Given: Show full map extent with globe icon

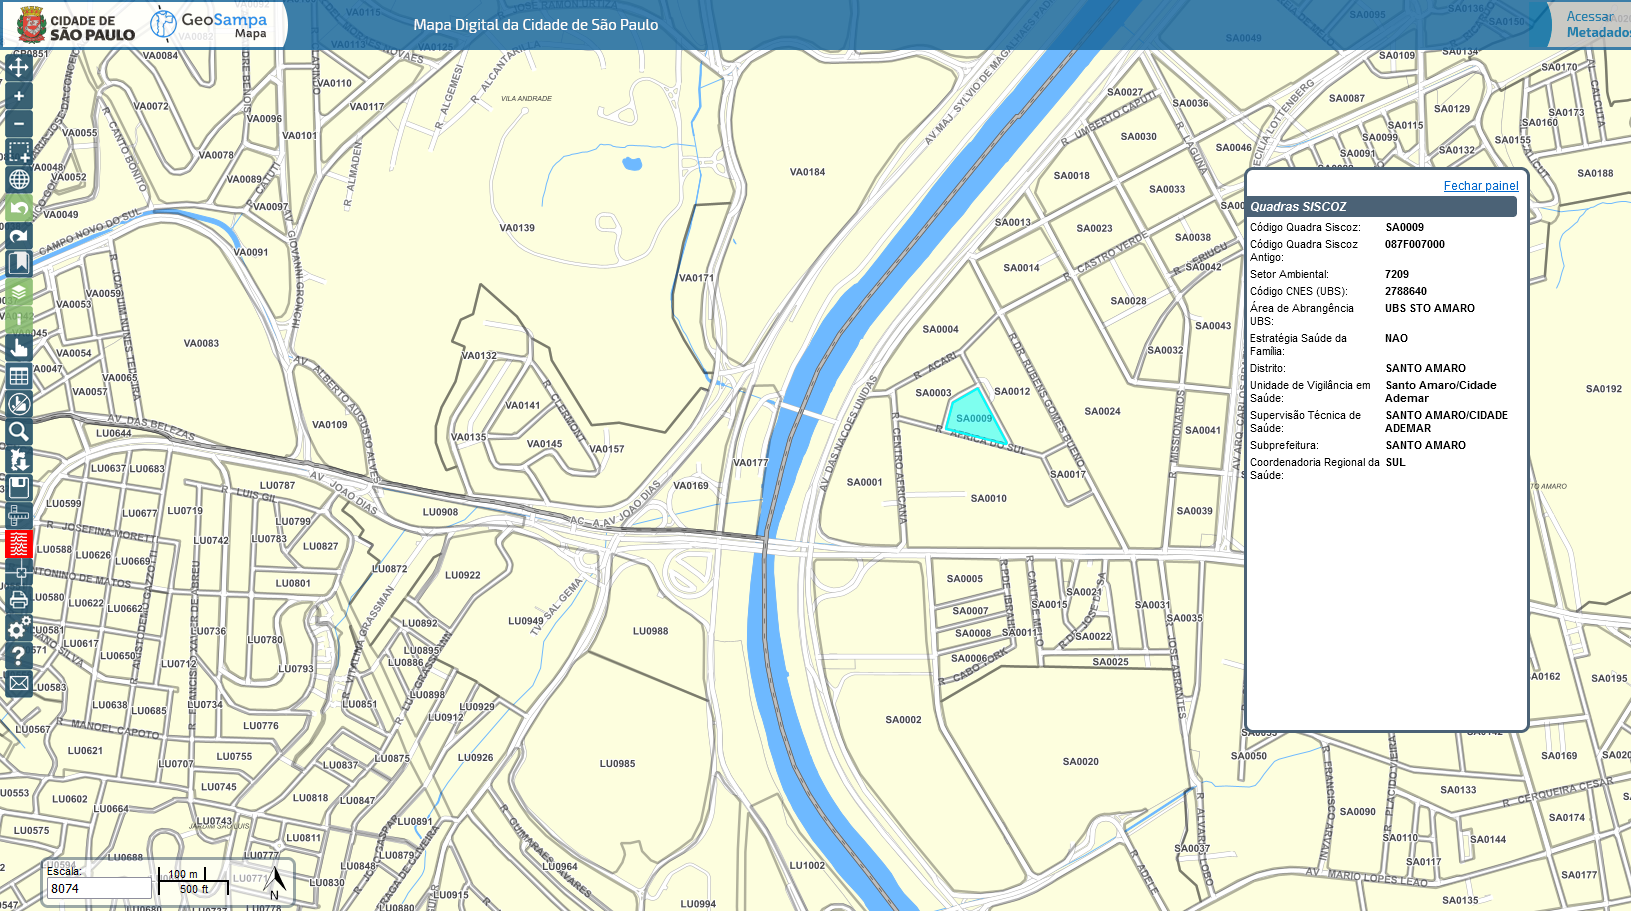Looking at the screenshot, I should pyautogui.click(x=19, y=180).
